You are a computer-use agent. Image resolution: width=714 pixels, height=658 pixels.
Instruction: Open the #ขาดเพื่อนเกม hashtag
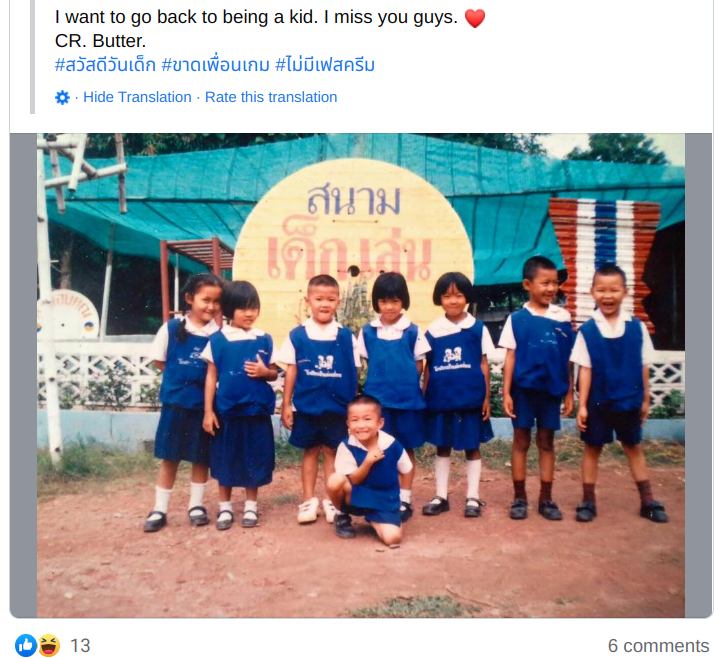215,65
